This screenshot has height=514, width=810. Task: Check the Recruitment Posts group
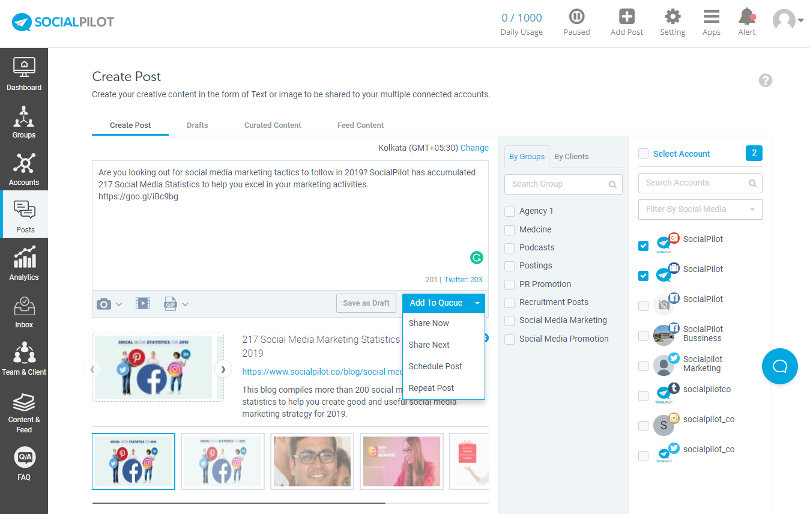(509, 303)
